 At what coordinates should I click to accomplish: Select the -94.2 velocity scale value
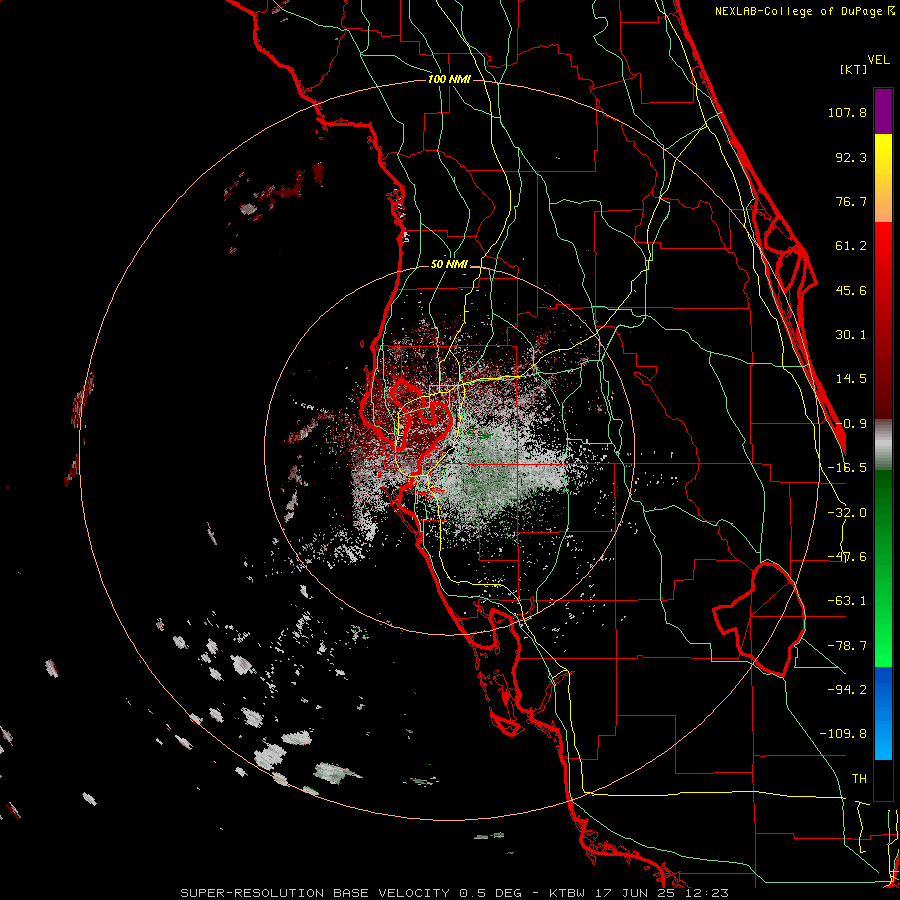[x=847, y=689]
